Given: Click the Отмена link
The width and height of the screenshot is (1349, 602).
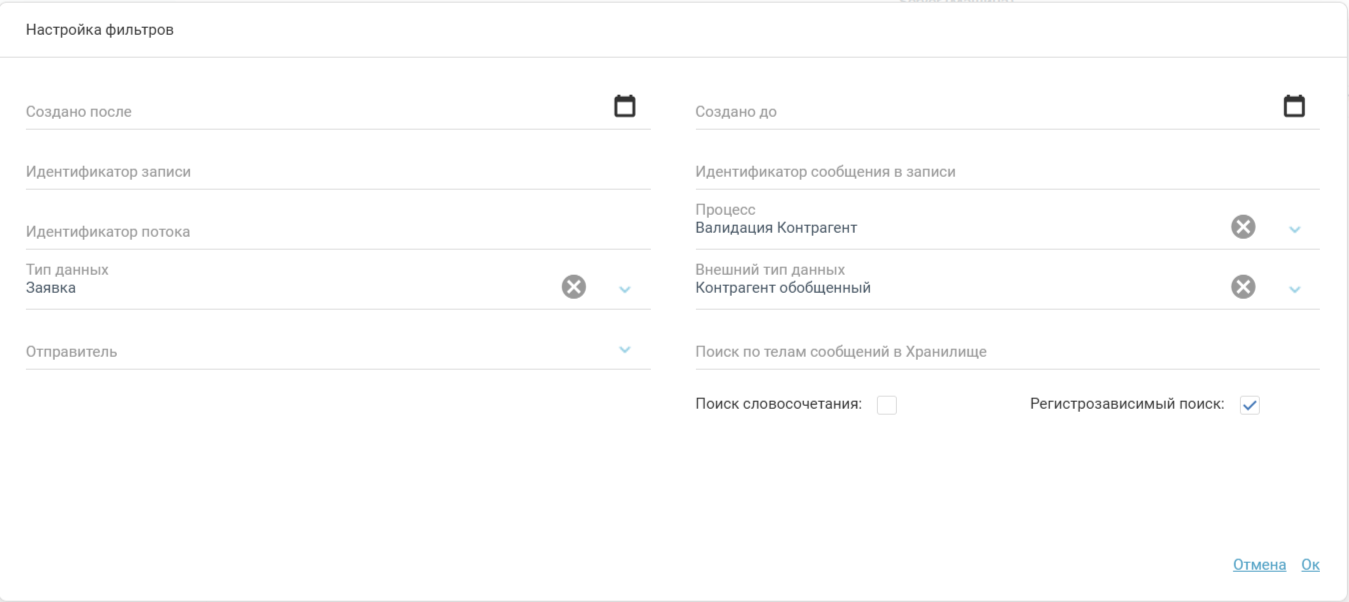Looking at the screenshot, I should tap(1259, 565).
